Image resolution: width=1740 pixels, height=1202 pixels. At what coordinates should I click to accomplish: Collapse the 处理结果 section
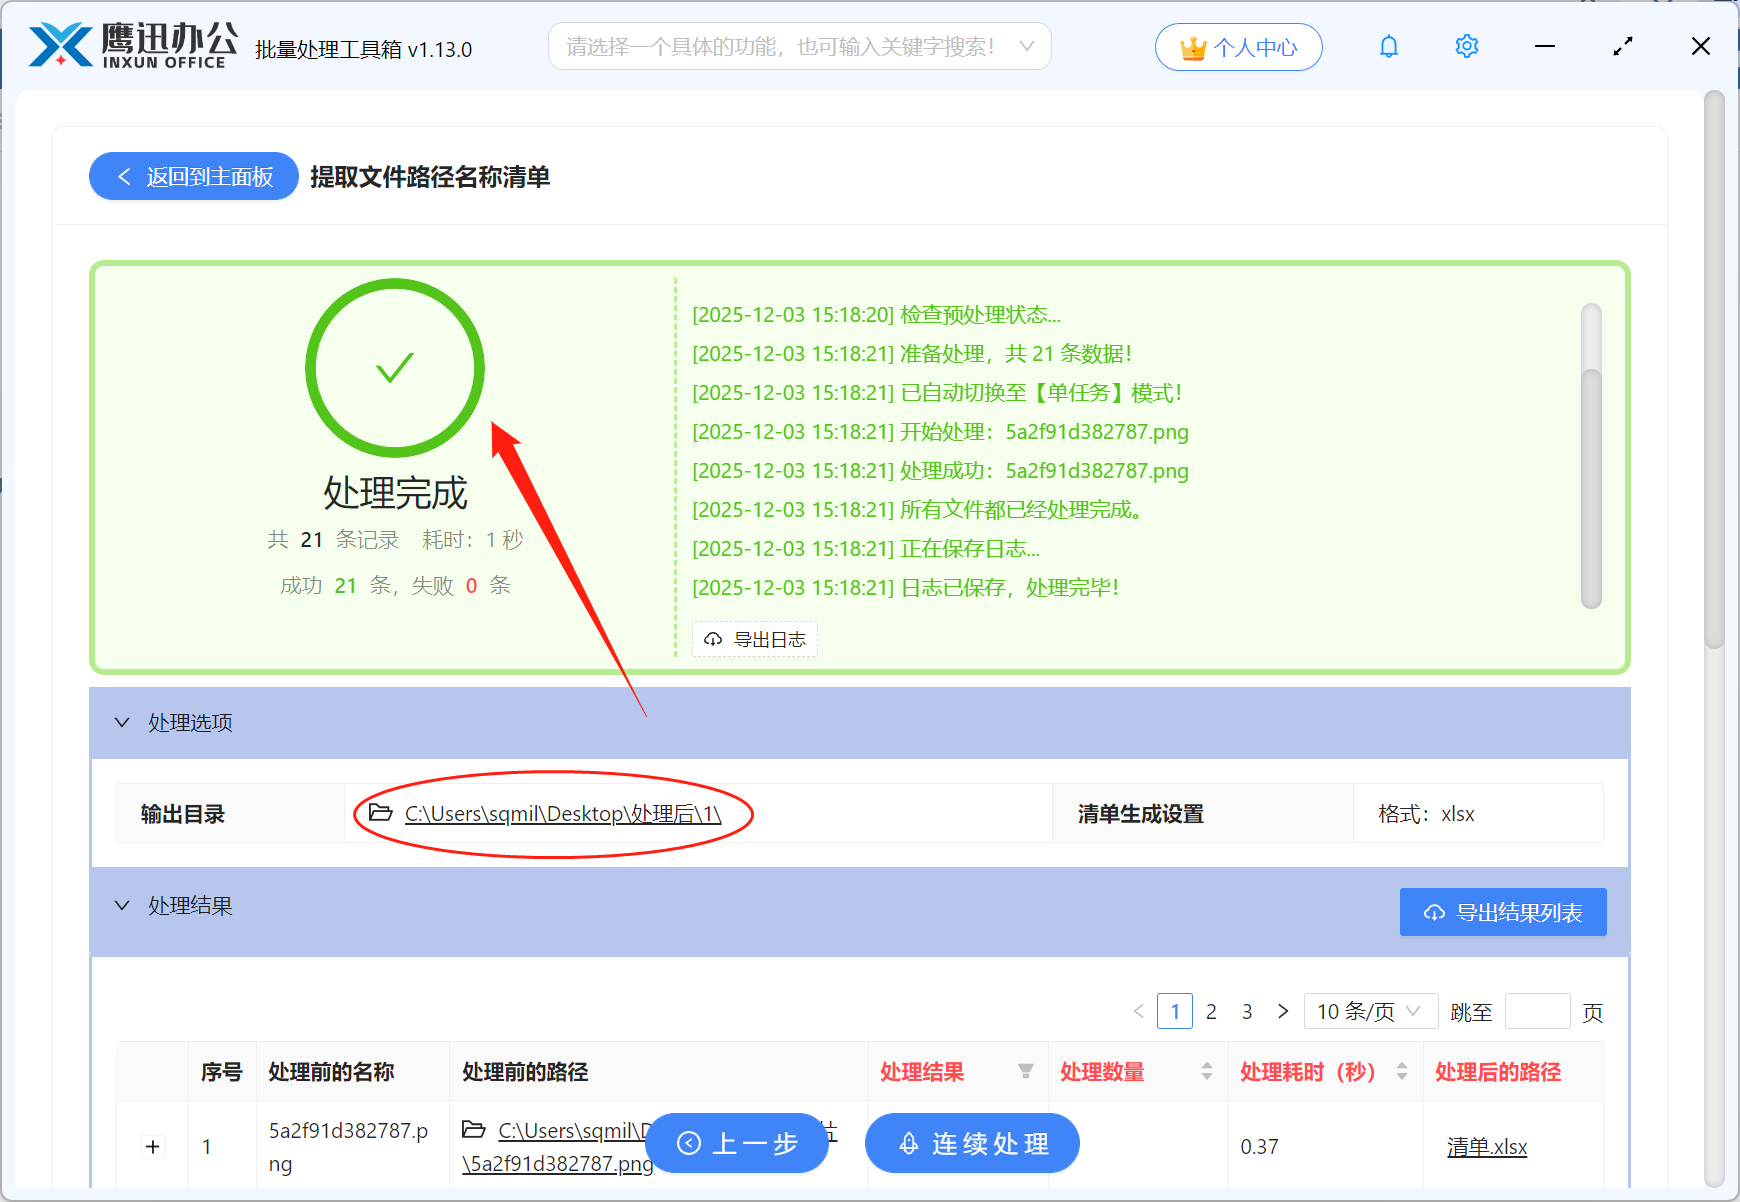[x=122, y=906]
